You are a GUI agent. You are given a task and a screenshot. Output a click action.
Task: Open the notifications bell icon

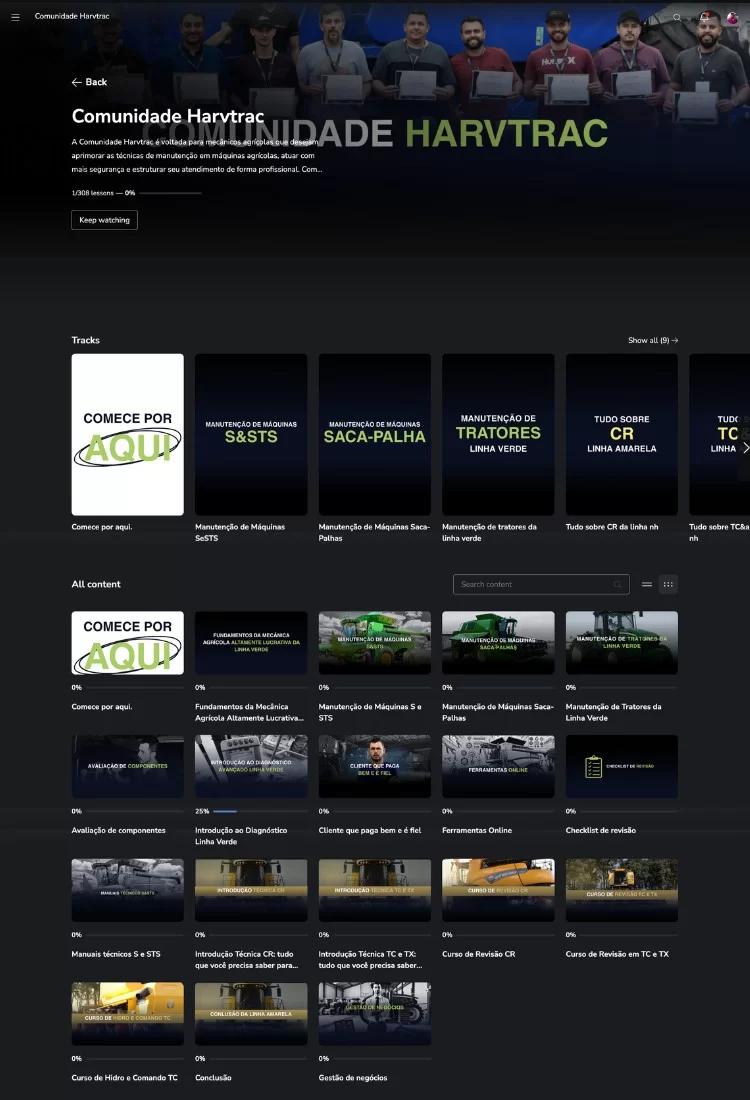tap(704, 18)
